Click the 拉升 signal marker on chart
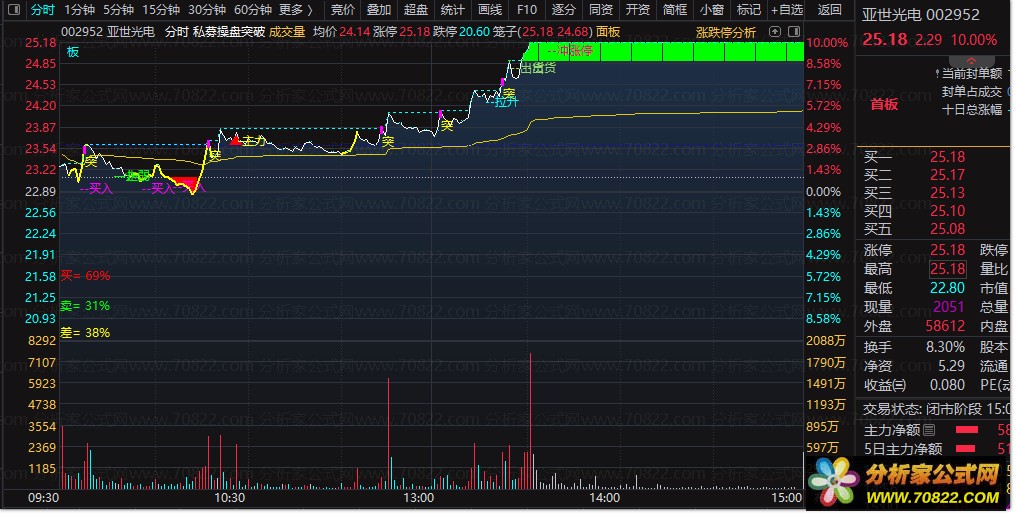This screenshot has width=1016, height=514. 506,100
